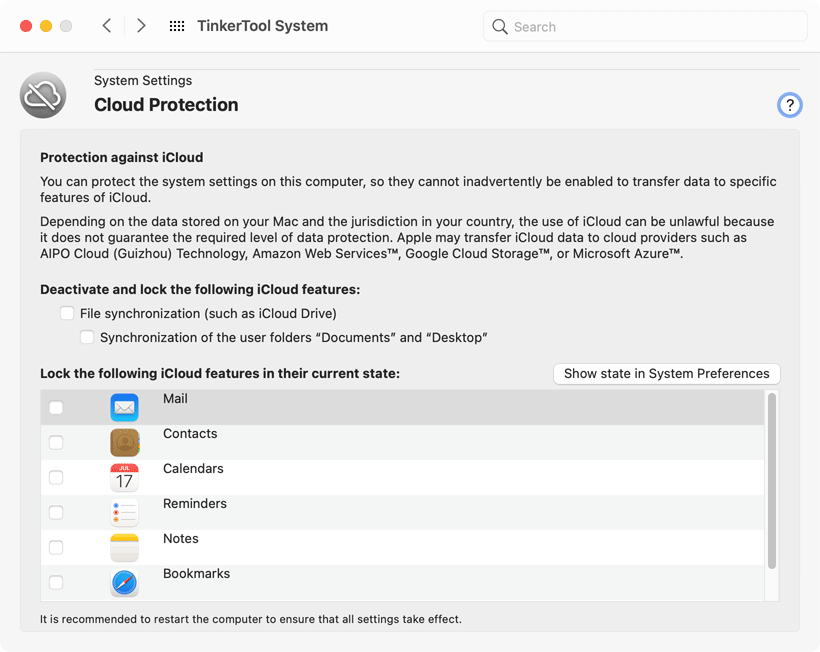820x652 pixels.
Task: Enable File synchronization checkbox
Action: (x=67, y=313)
